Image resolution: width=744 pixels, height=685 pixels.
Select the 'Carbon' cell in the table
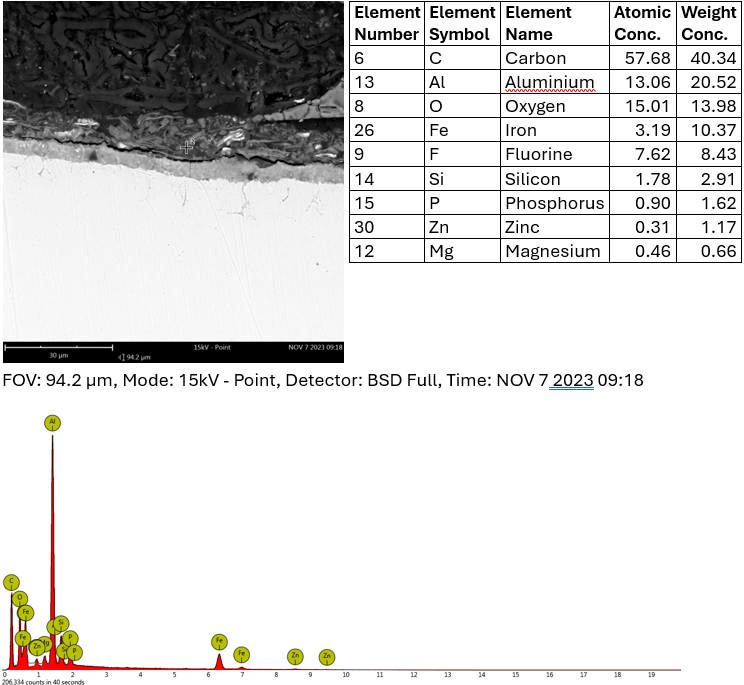tap(555, 58)
